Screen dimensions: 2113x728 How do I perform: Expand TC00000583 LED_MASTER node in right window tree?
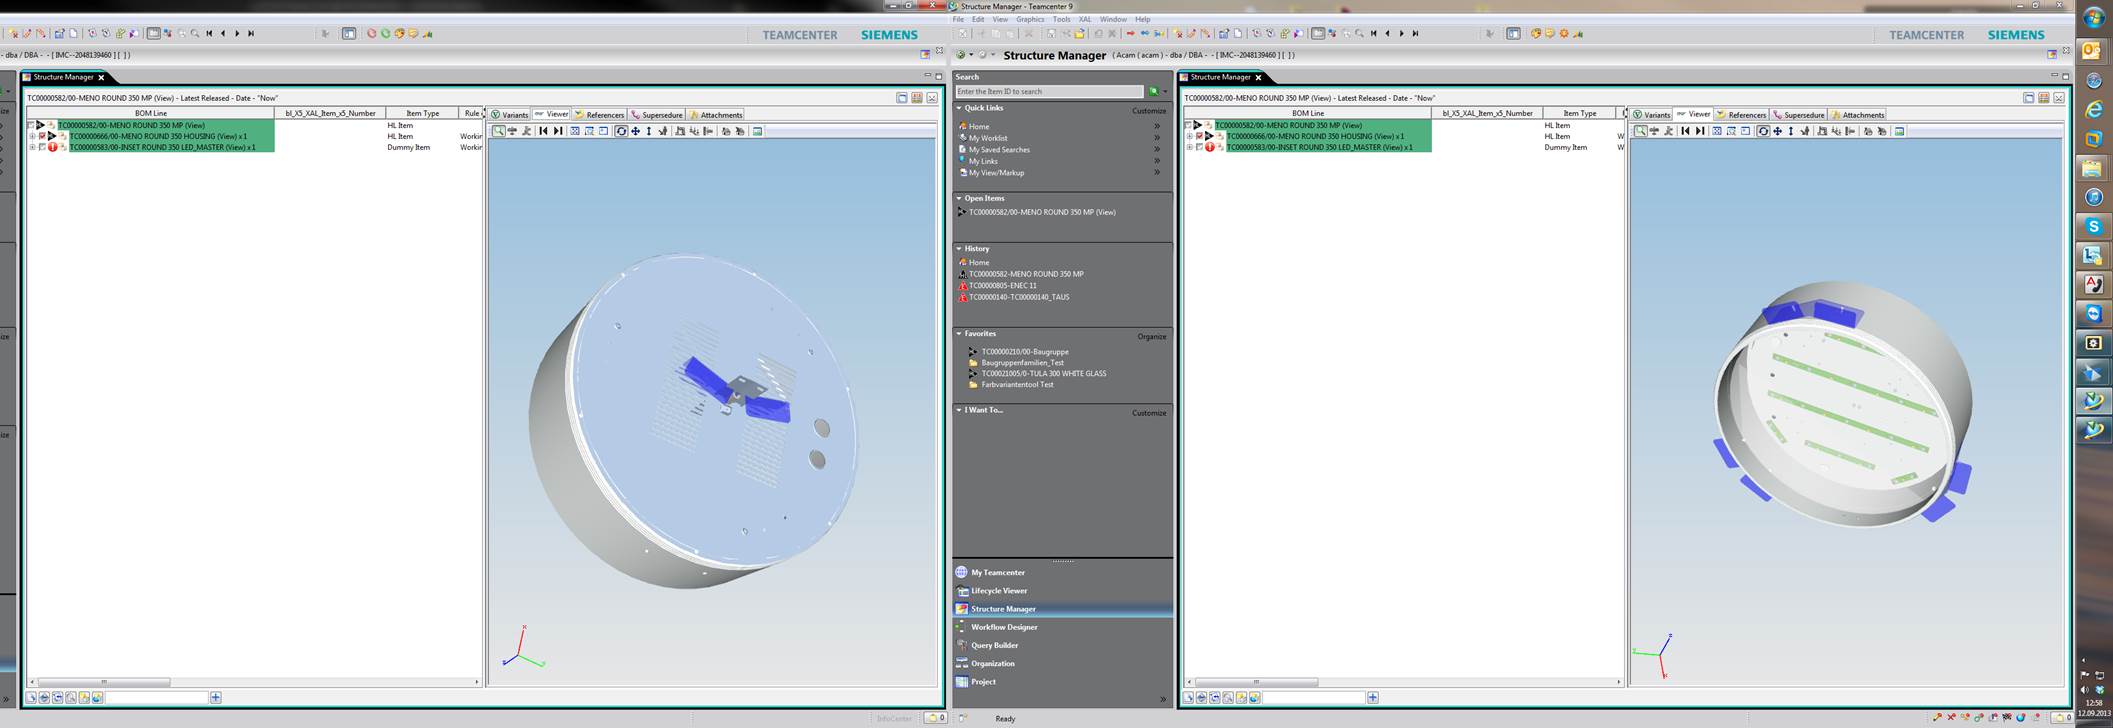click(1189, 147)
